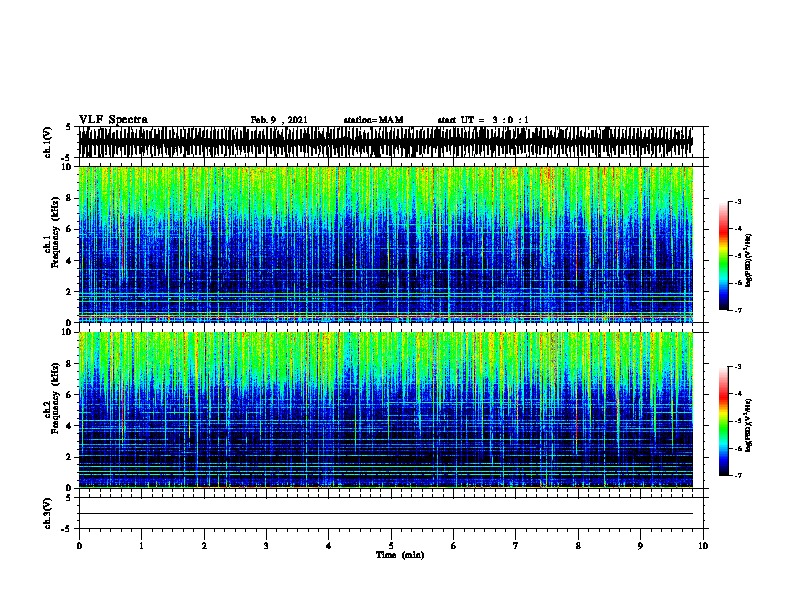Click the '4' kHz tick of ch.1 spectrogram
The image size is (792, 612).
pos(70,261)
